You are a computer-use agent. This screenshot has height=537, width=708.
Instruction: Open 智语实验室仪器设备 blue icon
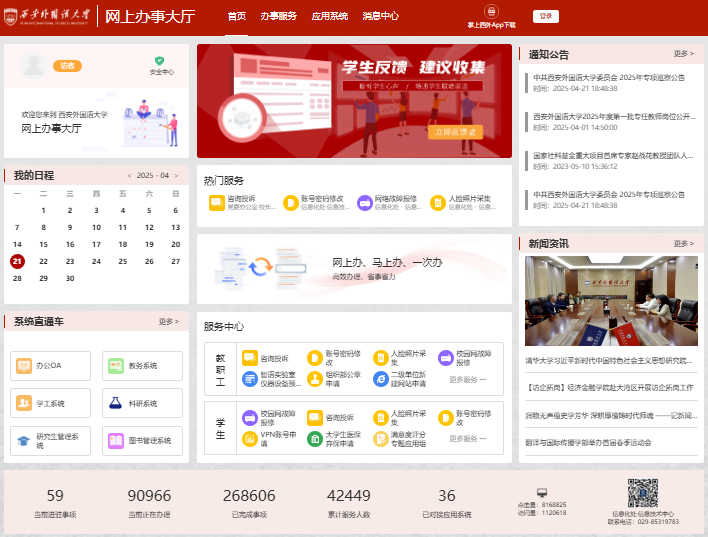pyautogui.click(x=250, y=379)
